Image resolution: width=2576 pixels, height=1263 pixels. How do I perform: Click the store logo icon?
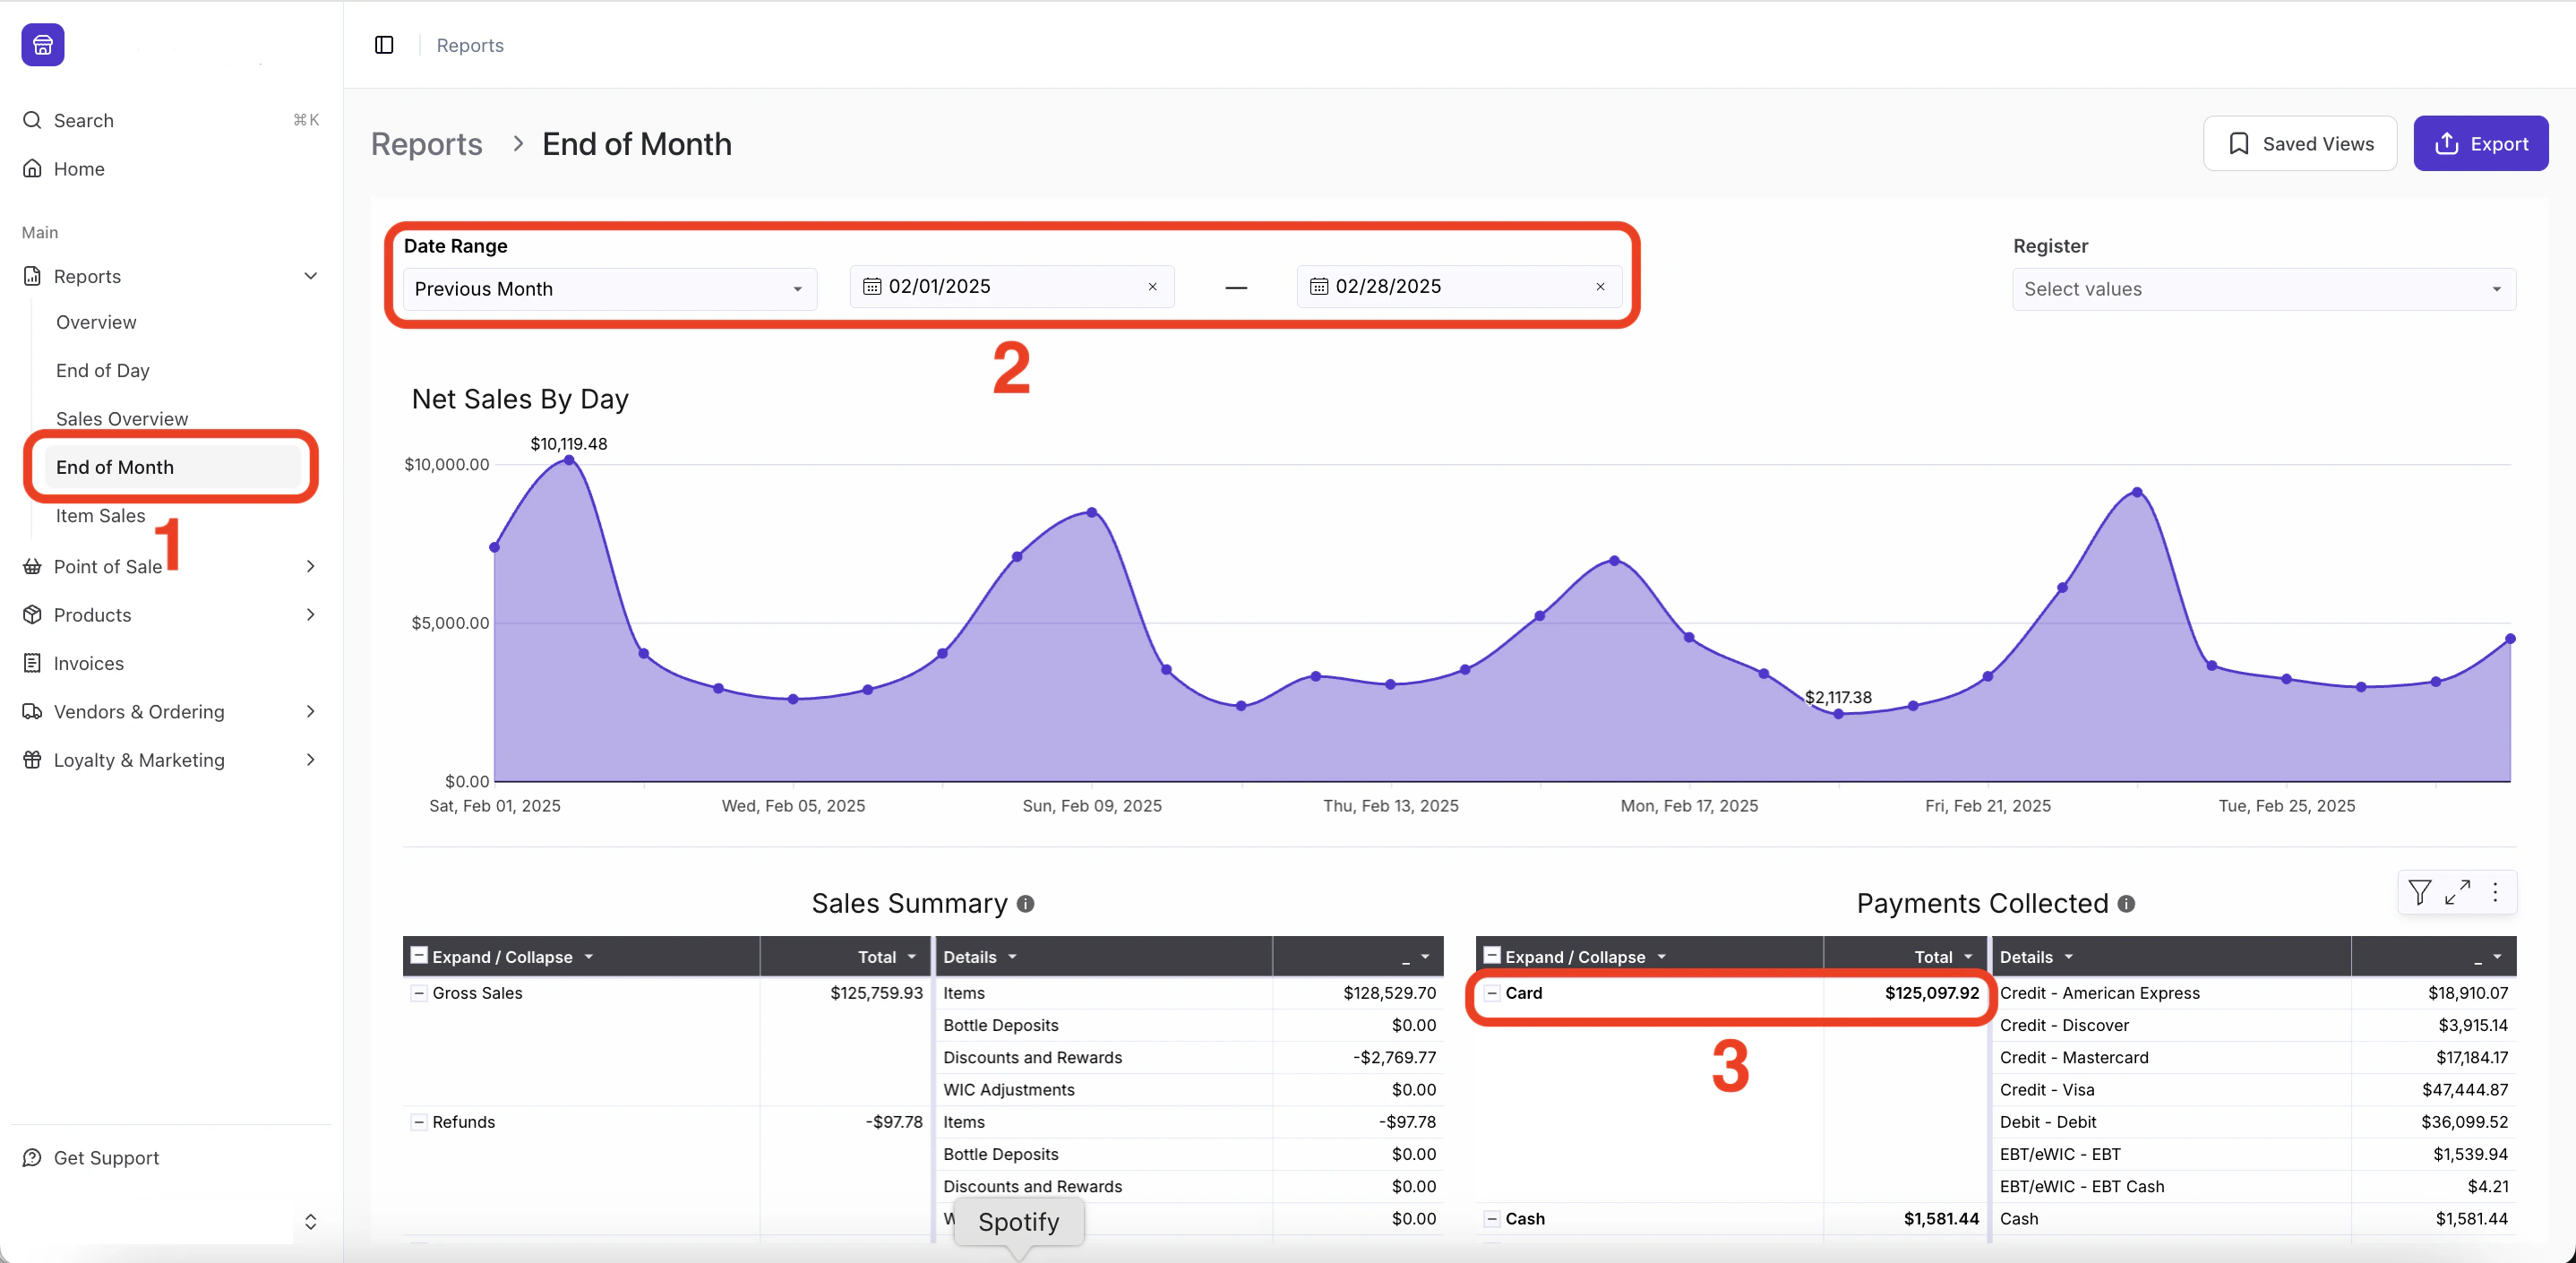[43, 45]
